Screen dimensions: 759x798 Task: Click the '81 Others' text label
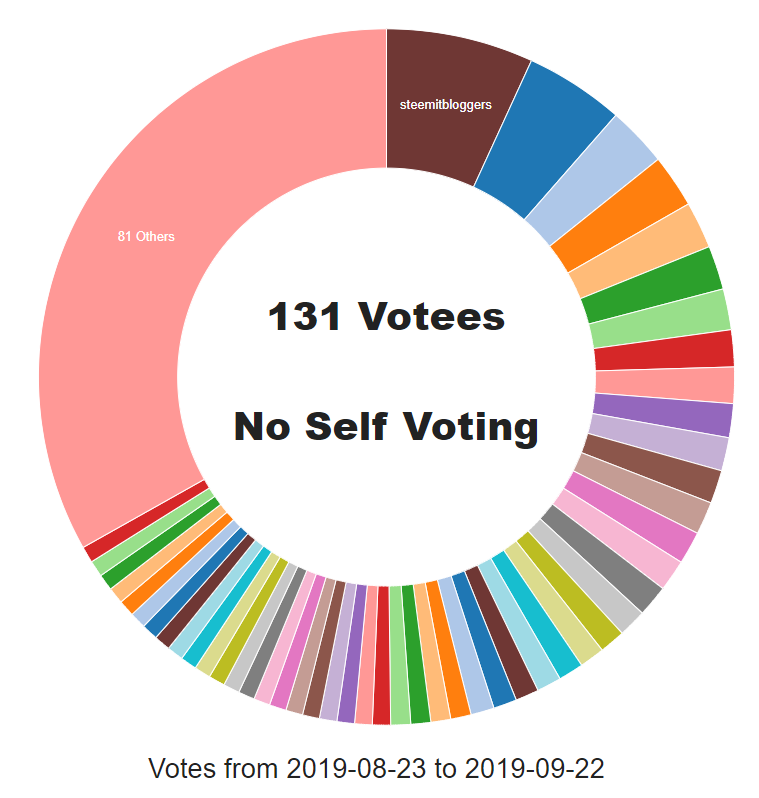click(x=146, y=237)
